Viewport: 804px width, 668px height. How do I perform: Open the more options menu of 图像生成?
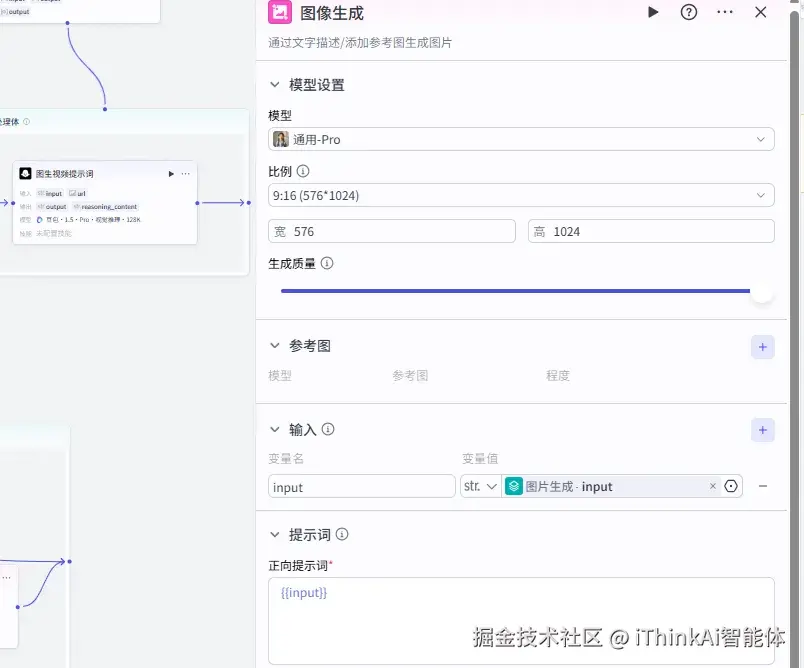(x=726, y=13)
